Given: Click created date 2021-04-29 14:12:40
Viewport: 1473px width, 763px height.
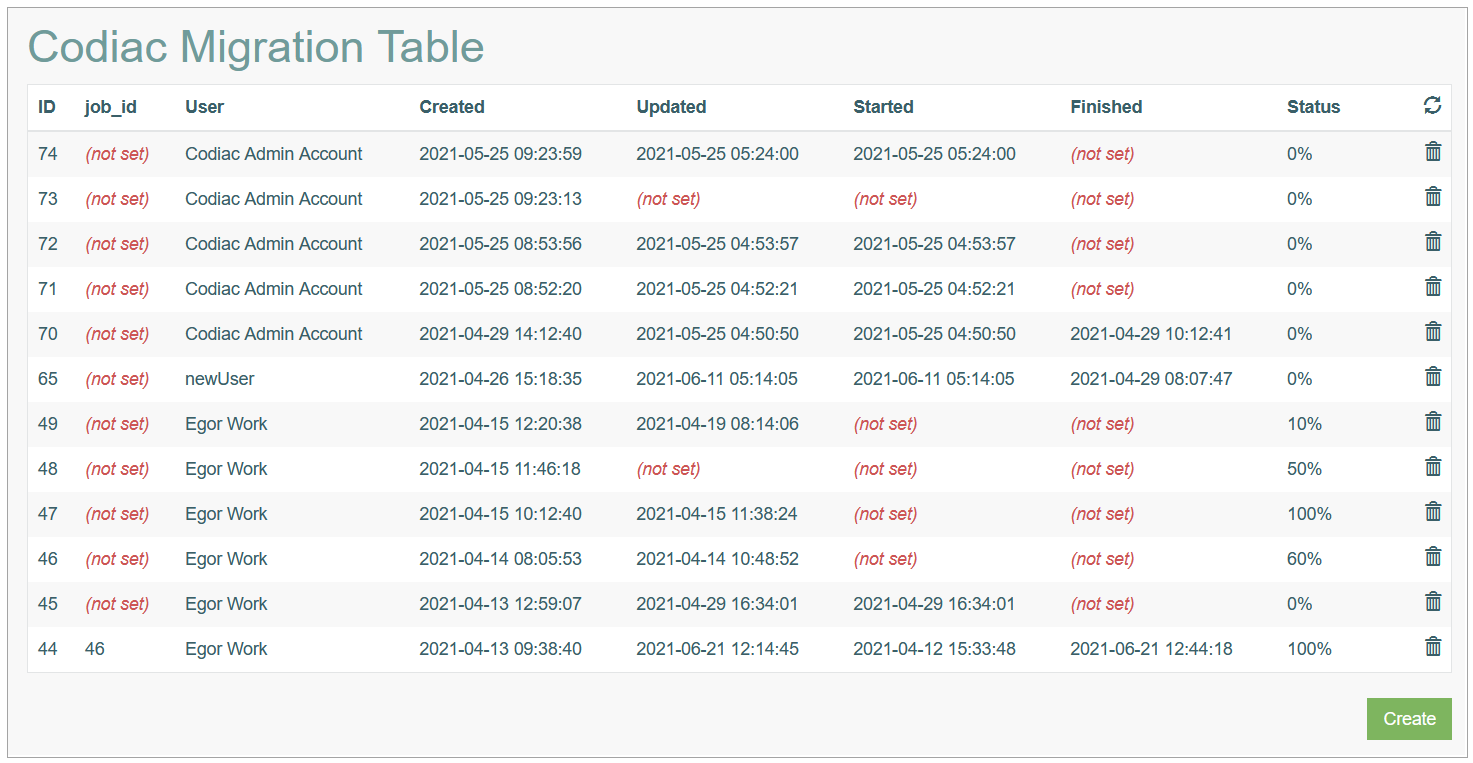Looking at the screenshot, I should (x=500, y=334).
